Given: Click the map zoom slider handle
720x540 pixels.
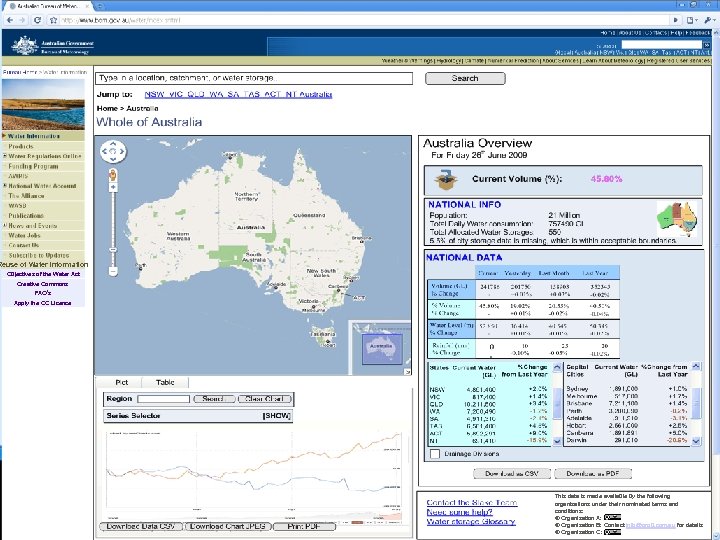Looking at the screenshot, I should [x=113, y=250].
